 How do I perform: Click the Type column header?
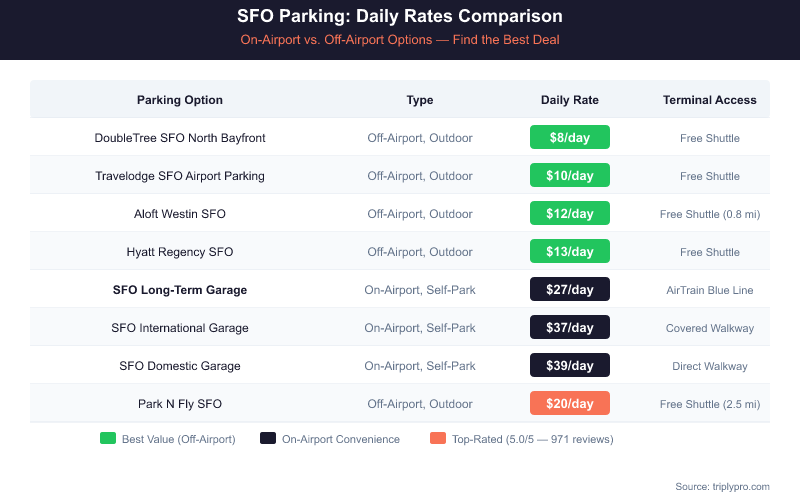pyautogui.click(x=420, y=100)
